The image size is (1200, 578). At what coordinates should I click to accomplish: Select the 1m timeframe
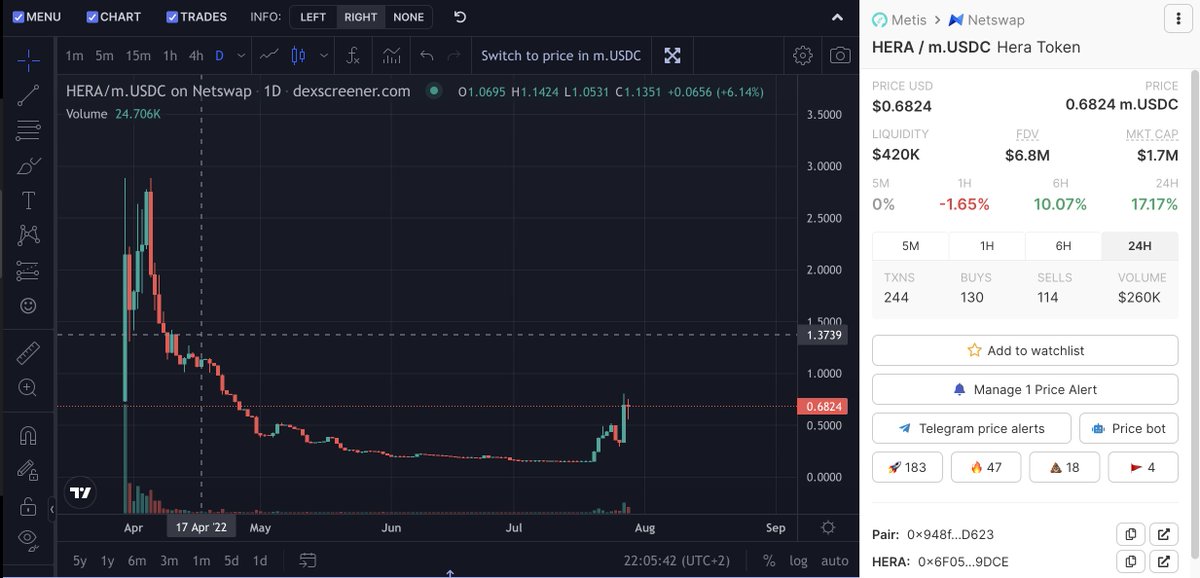click(x=74, y=56)
